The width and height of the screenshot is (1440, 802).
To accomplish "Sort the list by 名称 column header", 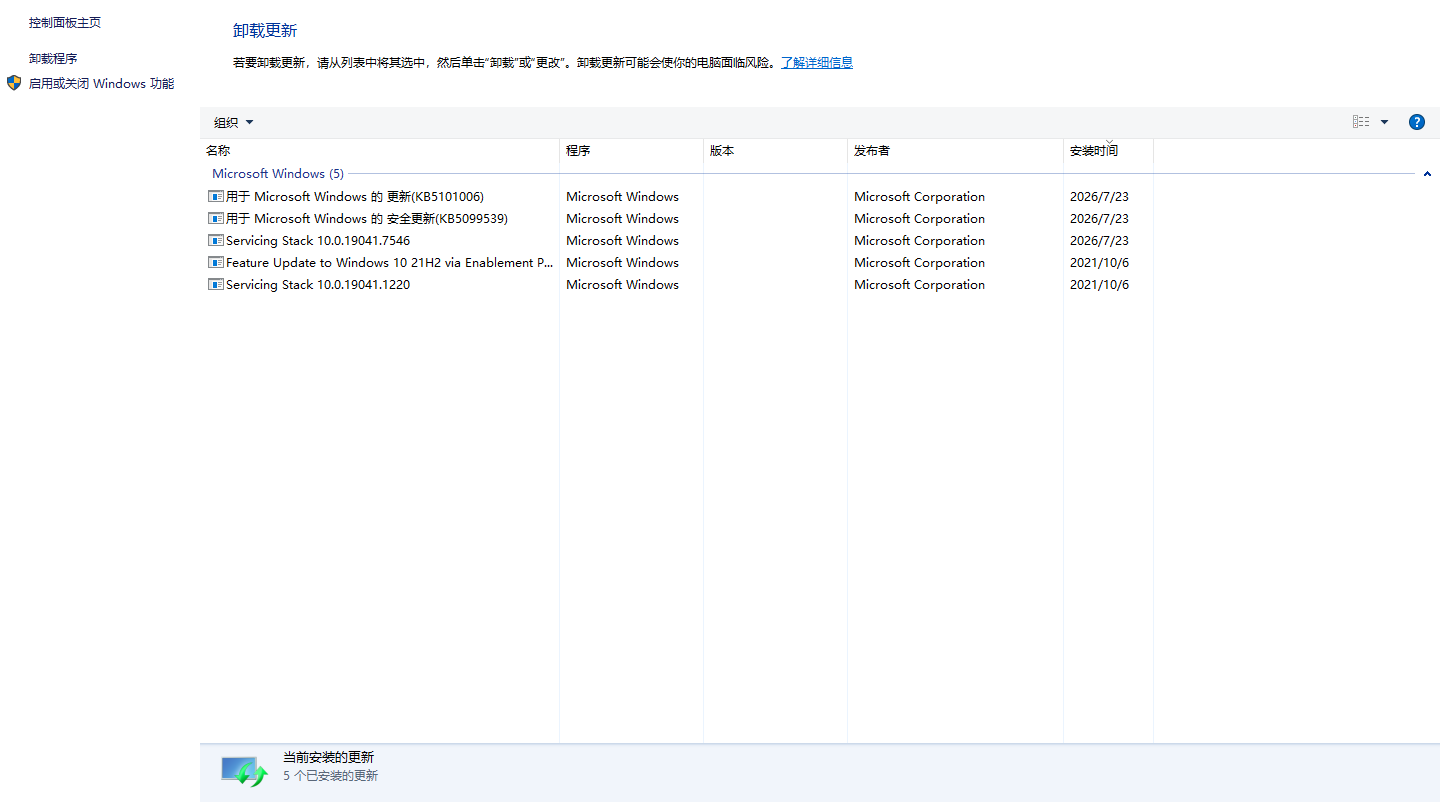I will pyautogui.click(x=380, y=151).
